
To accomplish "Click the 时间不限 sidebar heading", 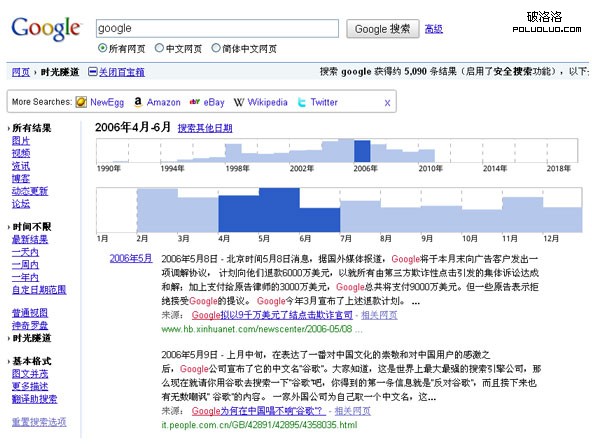I will pyautogui.click(x=32, y=227).
